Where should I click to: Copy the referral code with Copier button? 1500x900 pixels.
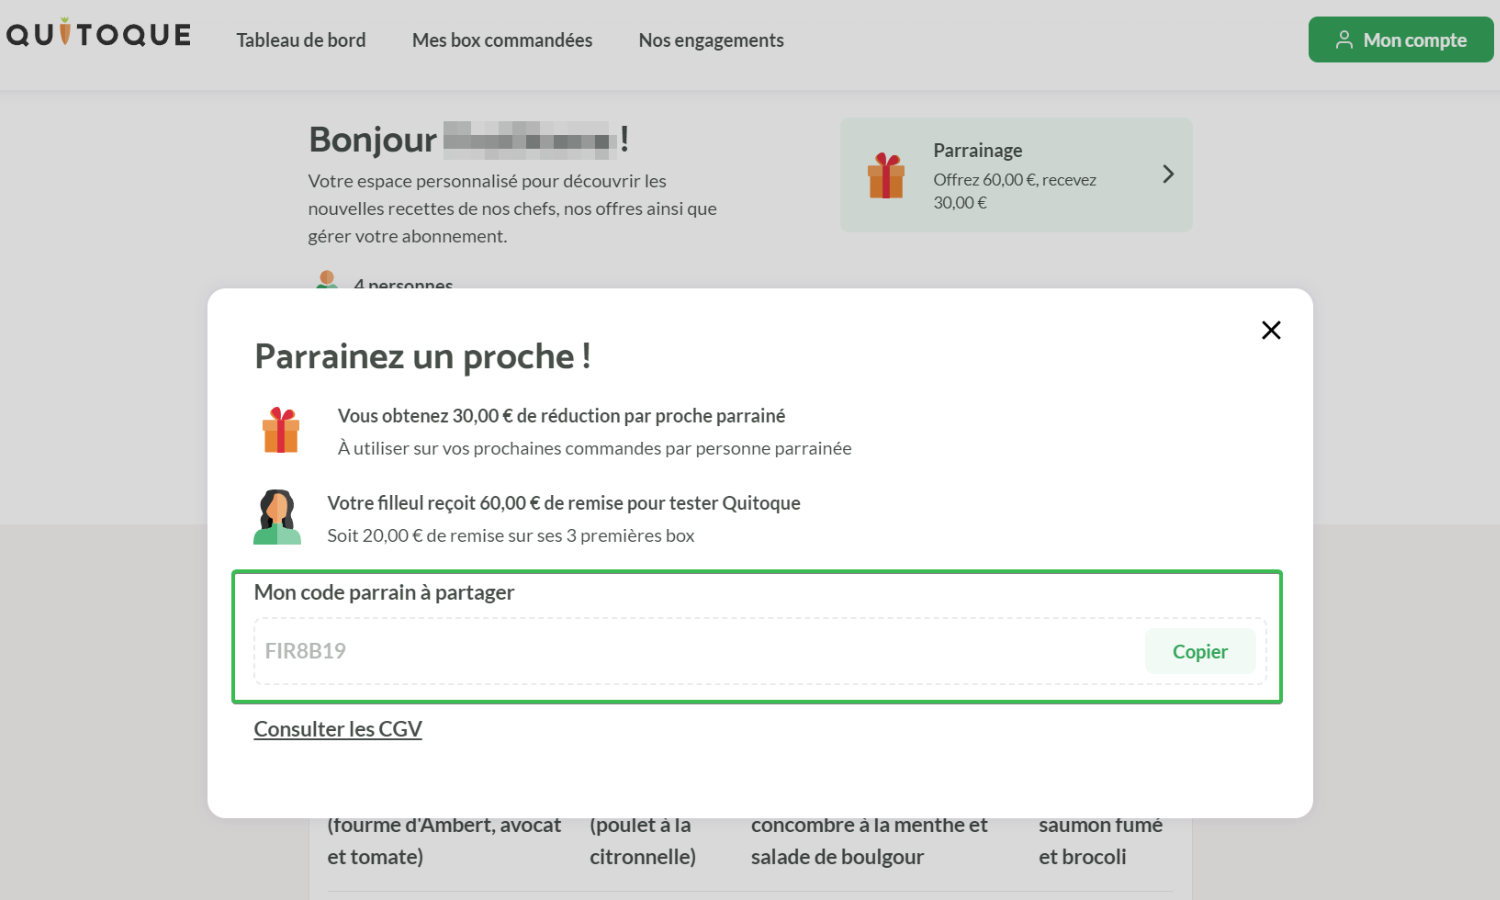click(1200, 651)
